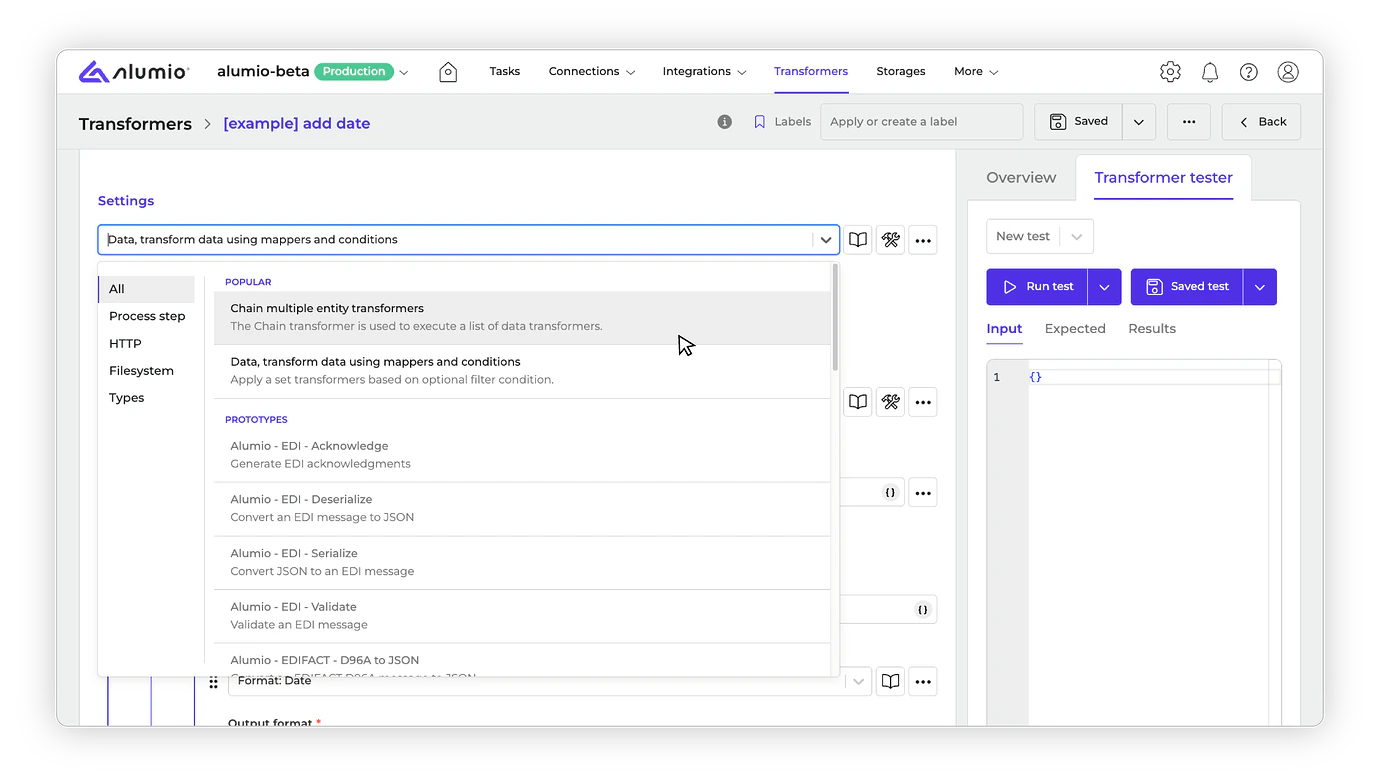
Task: Open three-dot menu beside the Settings selector
Action: pyautogui.click(x=923, y=240)
